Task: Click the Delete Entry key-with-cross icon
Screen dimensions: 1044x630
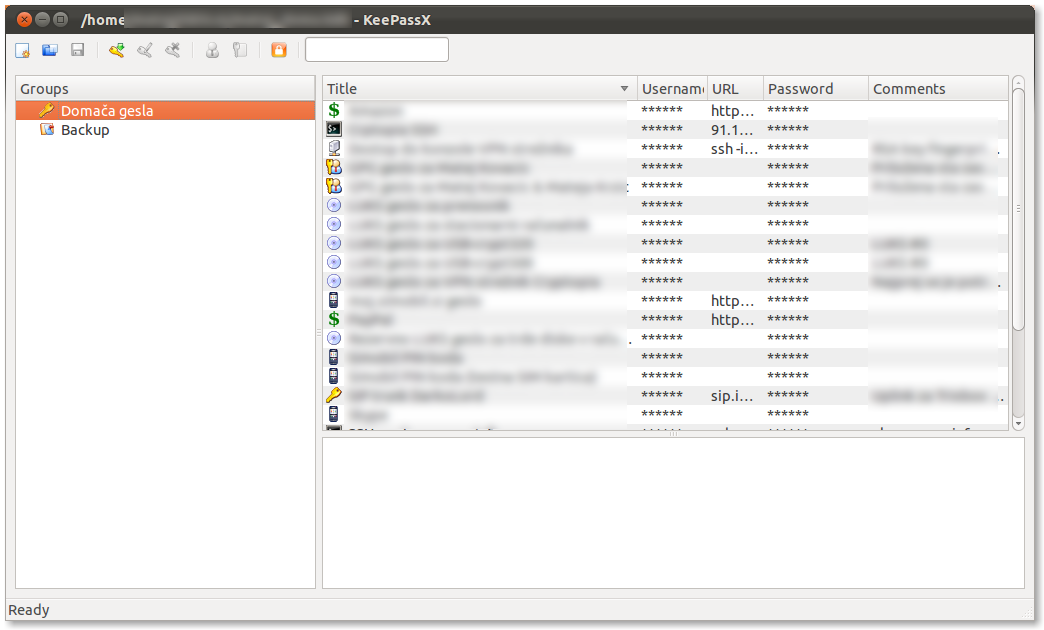Action: pyautogui.click(x=172, y=51)
